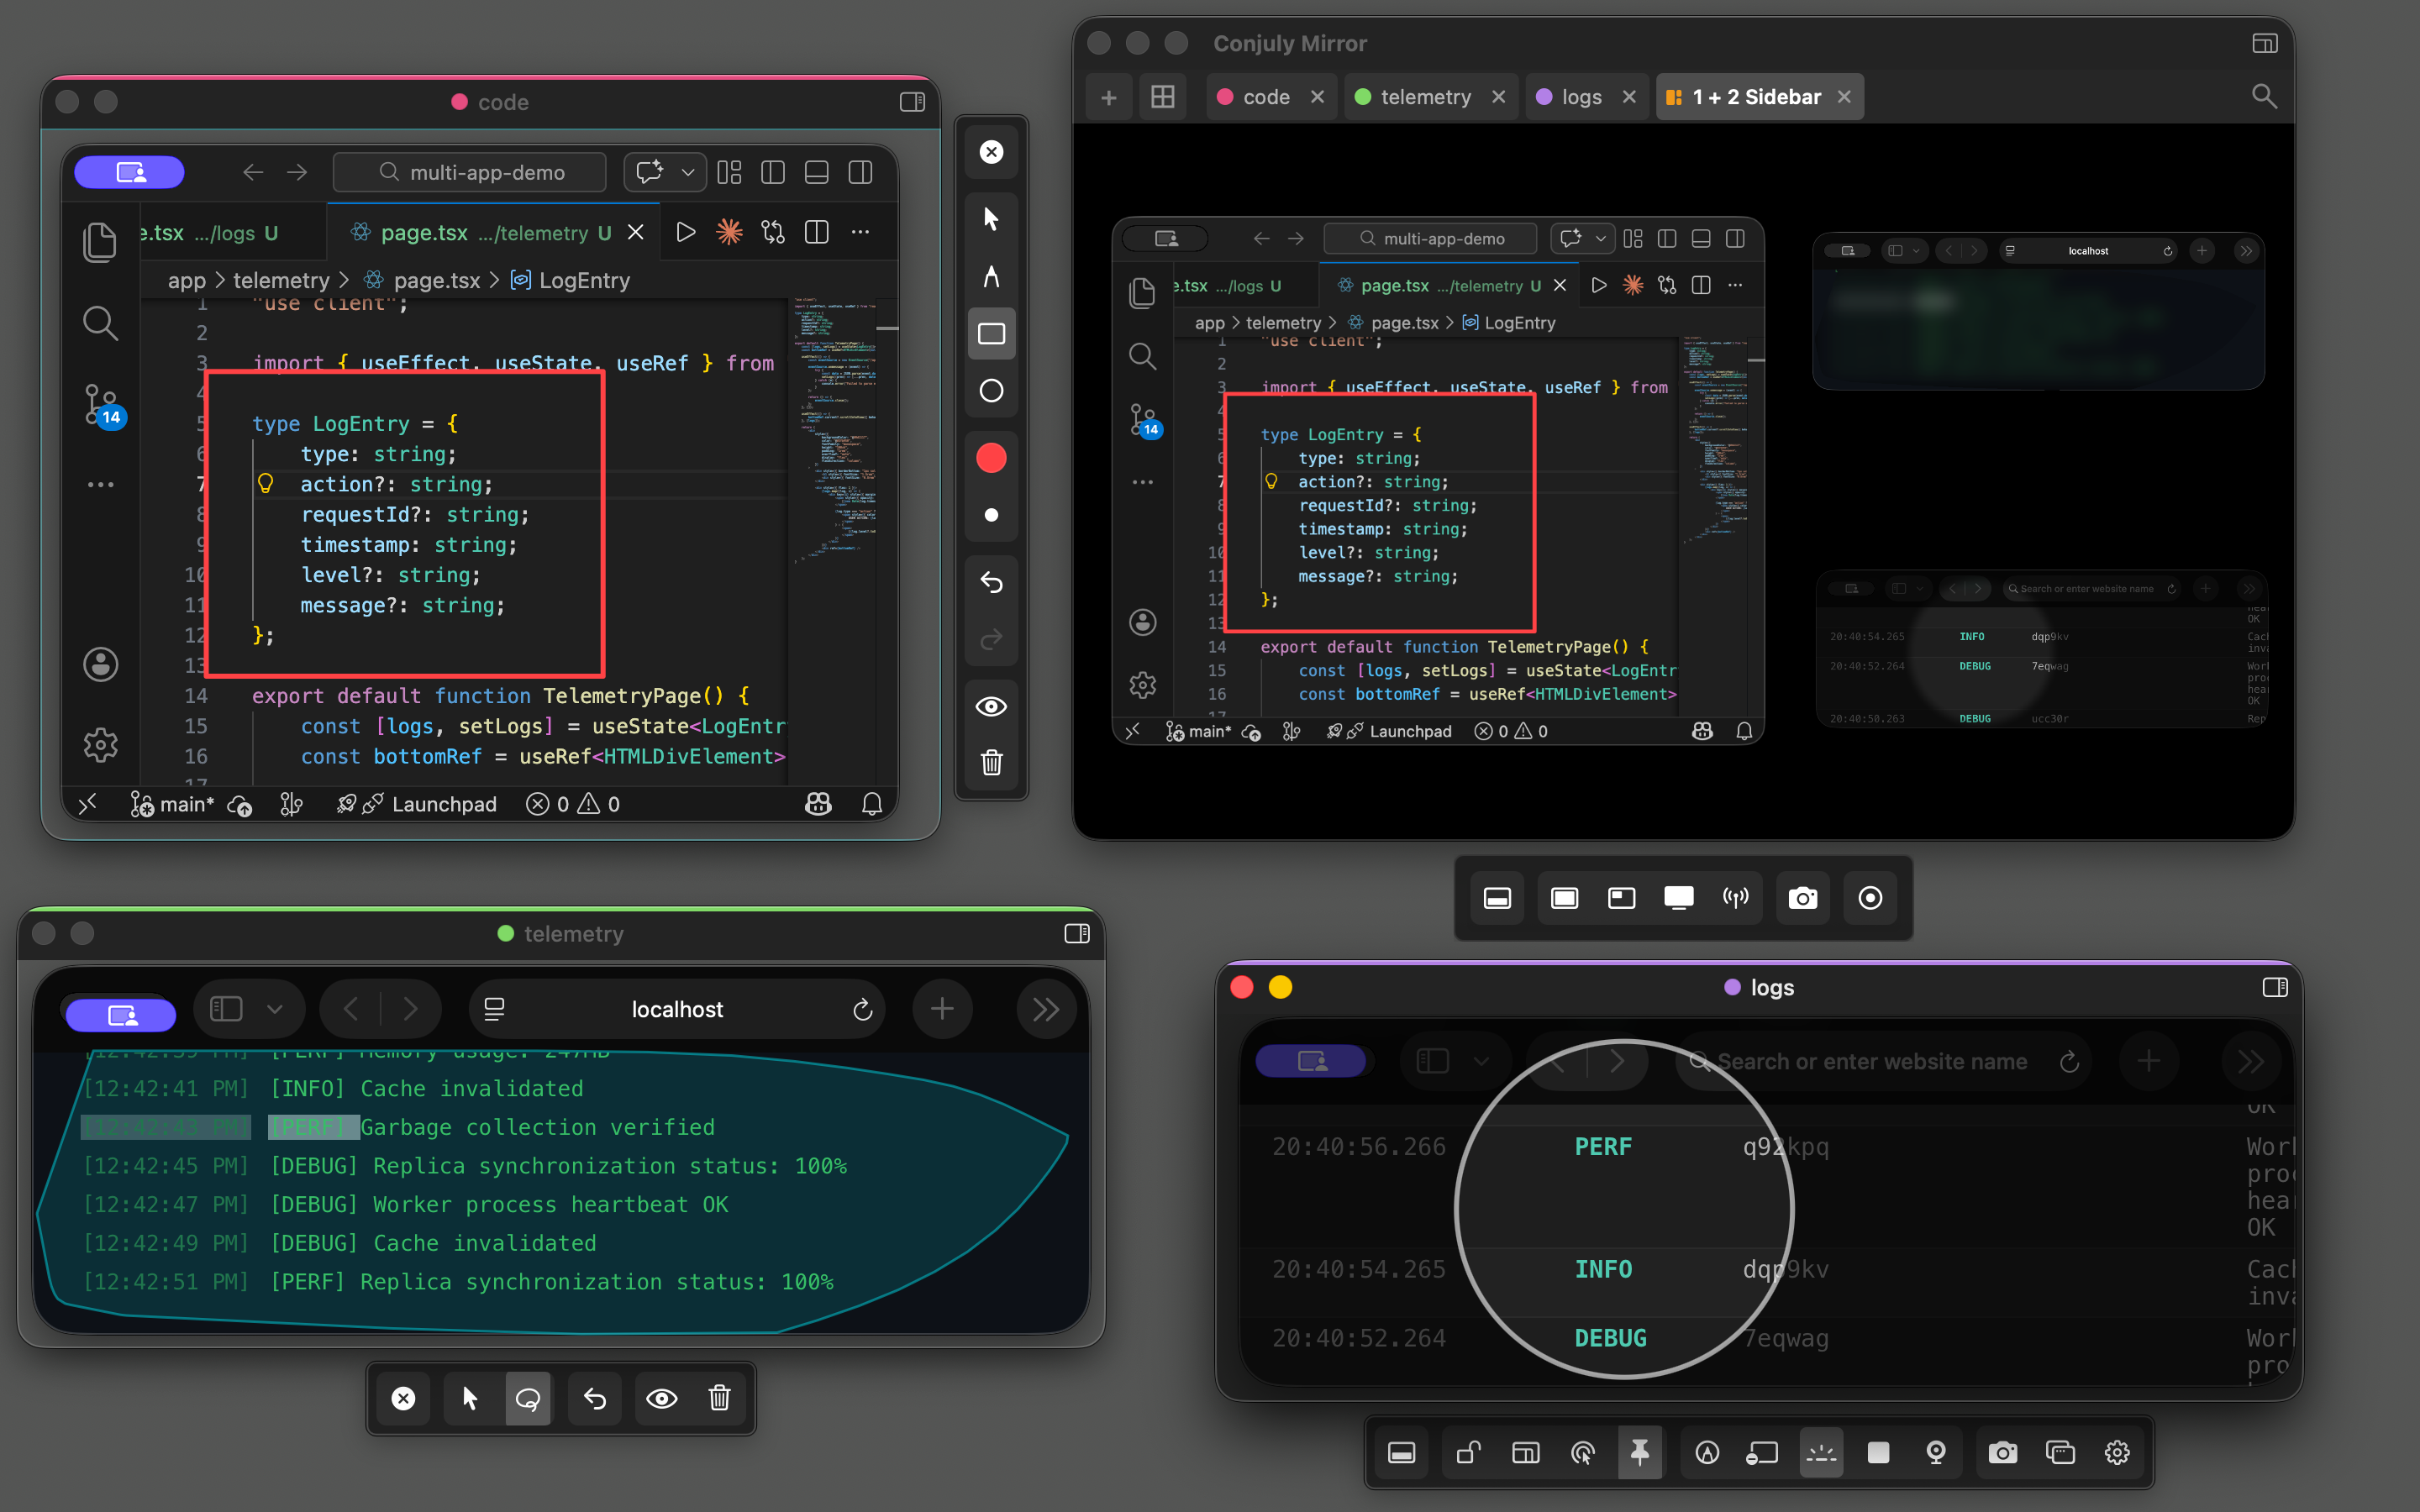Screen dimensions: 2420x1512
Task: Select the 1 + 2 Sidebar tab
Action: 1755,97
